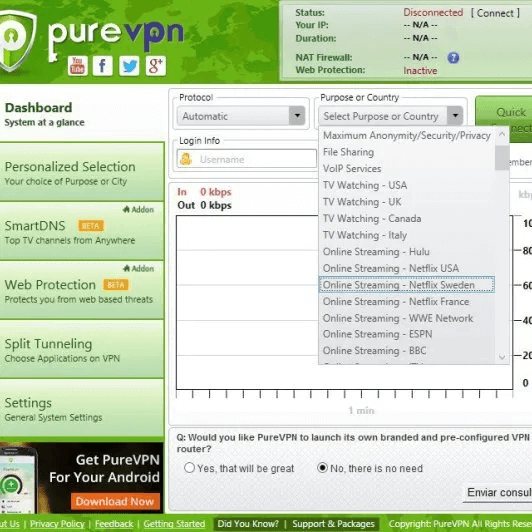Click the Out 0 kbps reading
This screenshot has width=532, height=532.
pyautogui.click(x=204, y=205)
